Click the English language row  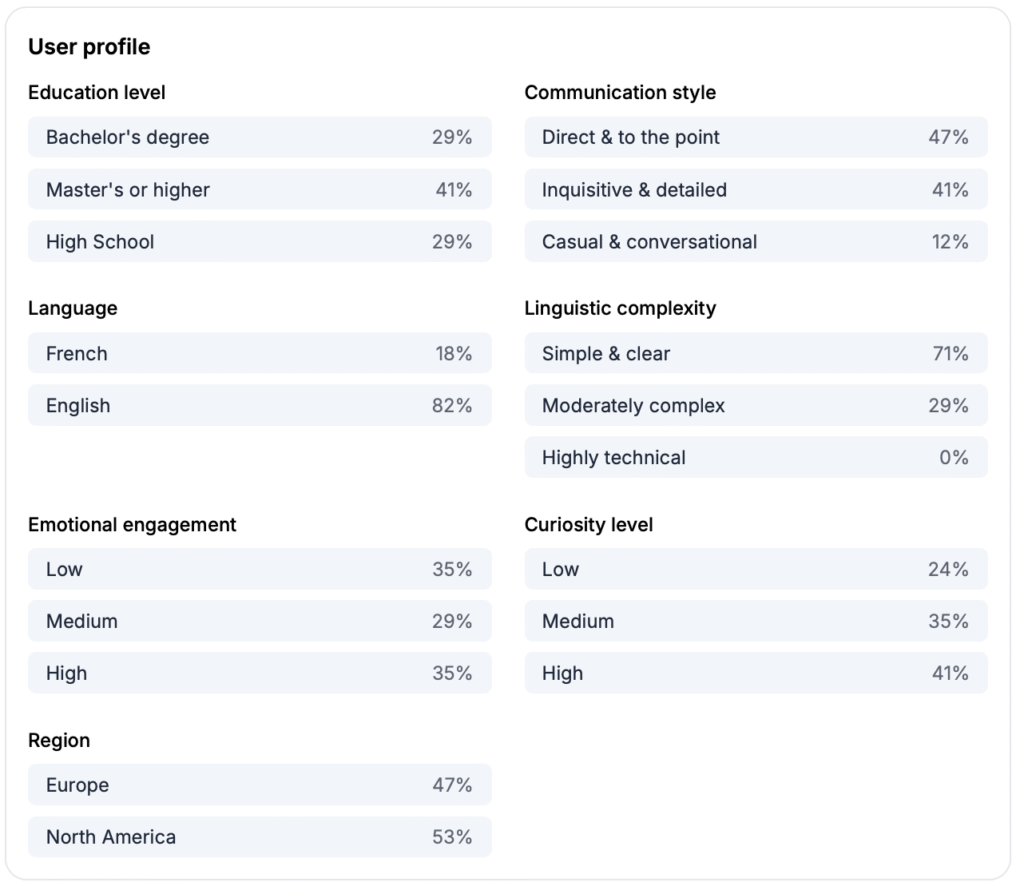(x=259, y=405)
